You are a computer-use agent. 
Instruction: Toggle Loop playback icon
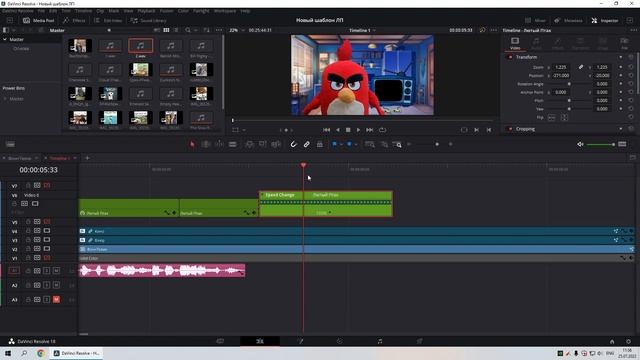point(382,130)
